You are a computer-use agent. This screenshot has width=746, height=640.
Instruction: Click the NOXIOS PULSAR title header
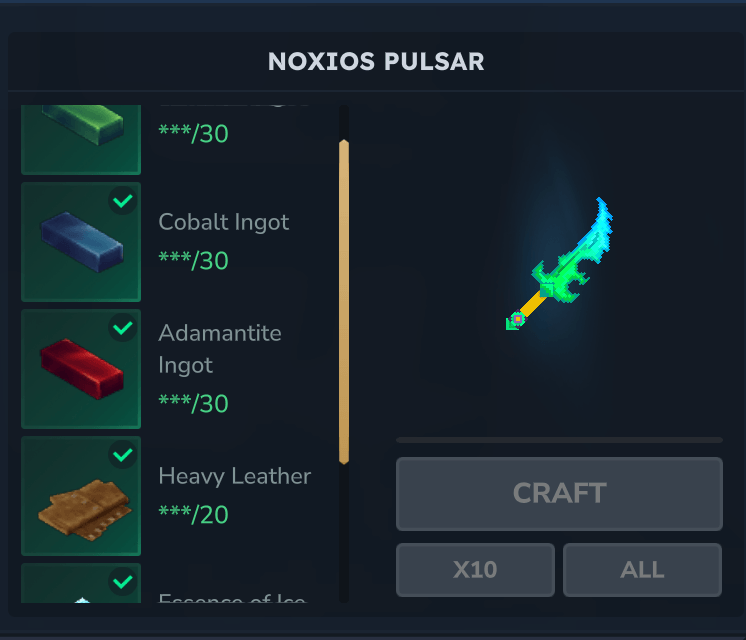point(376,62)
